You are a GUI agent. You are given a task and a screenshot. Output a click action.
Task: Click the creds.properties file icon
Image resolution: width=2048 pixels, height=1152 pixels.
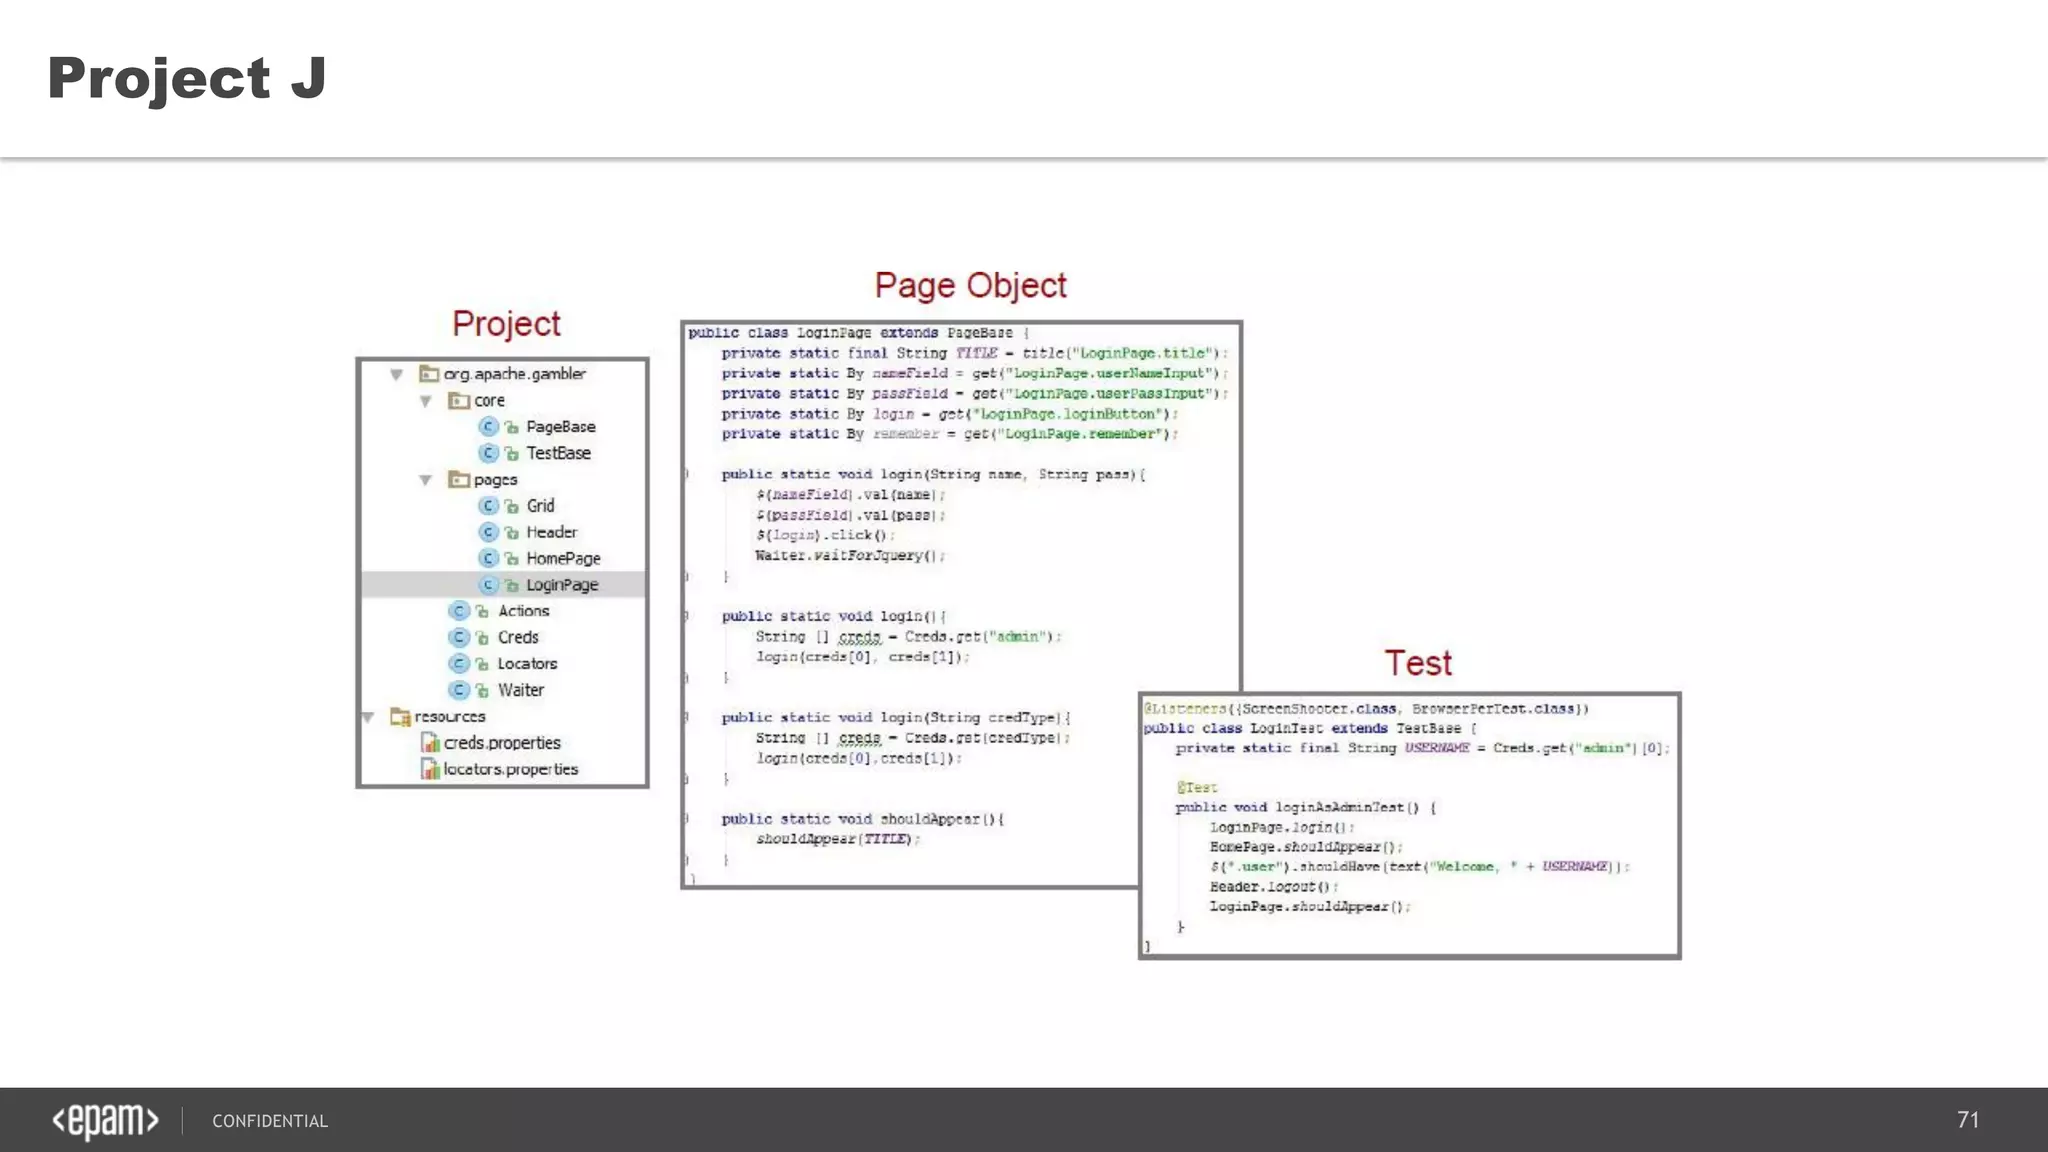(x=430, y=743)
